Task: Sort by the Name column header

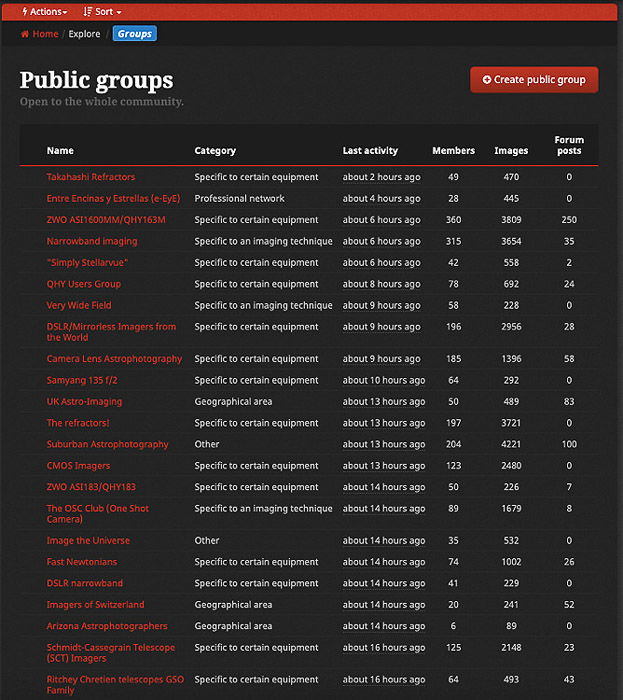Action: coord(60,151)
